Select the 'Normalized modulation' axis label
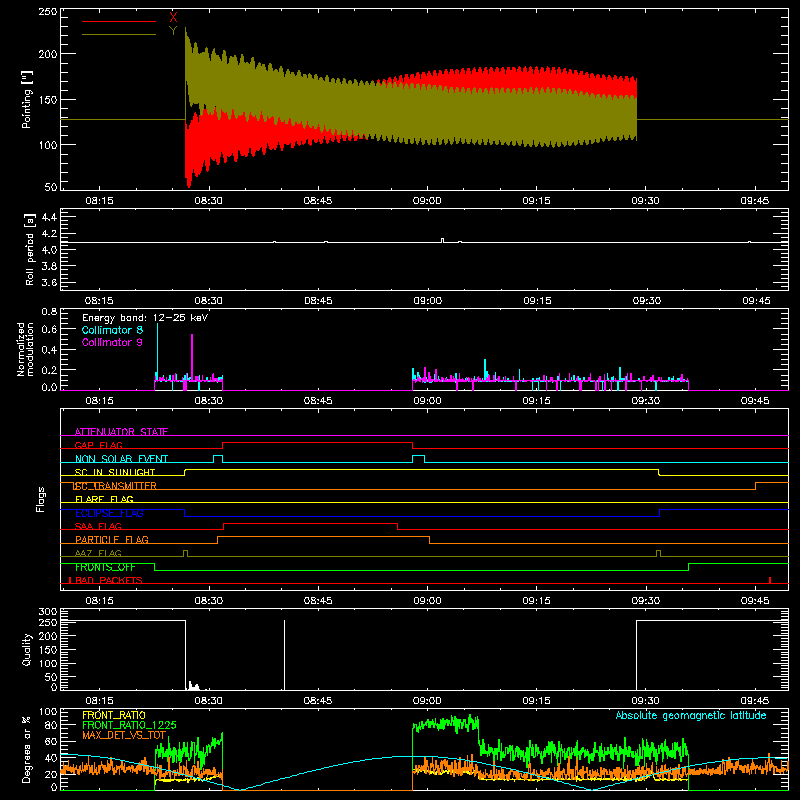Viewport: 800px width, 800px height. [26, 349]
